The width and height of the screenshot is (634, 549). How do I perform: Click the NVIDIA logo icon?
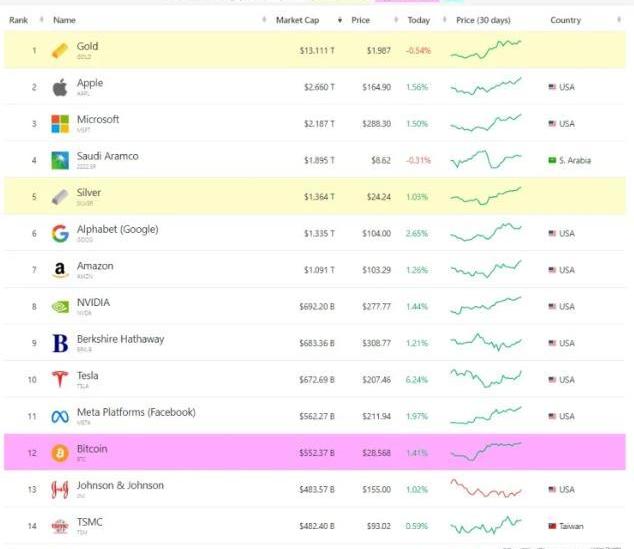tap(60, 307)
